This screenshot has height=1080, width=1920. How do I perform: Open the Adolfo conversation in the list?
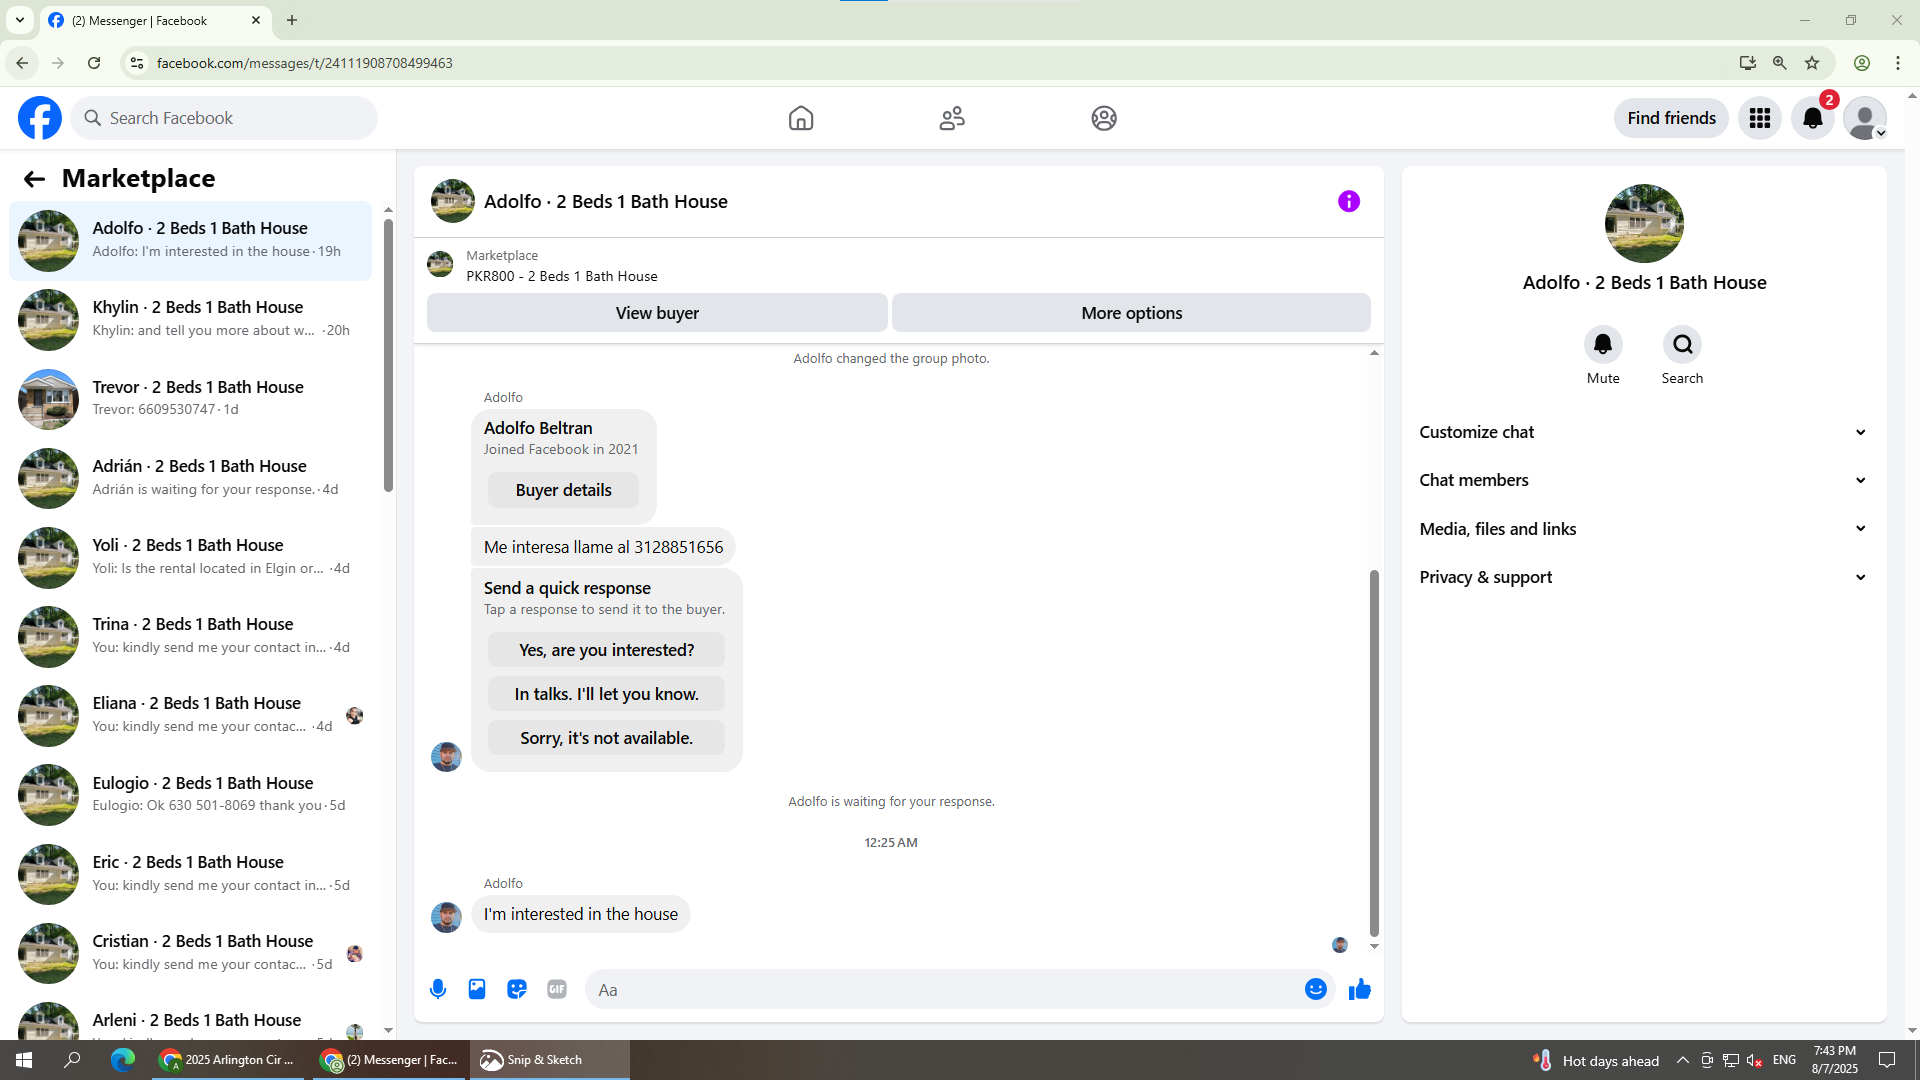pos(190,241)
